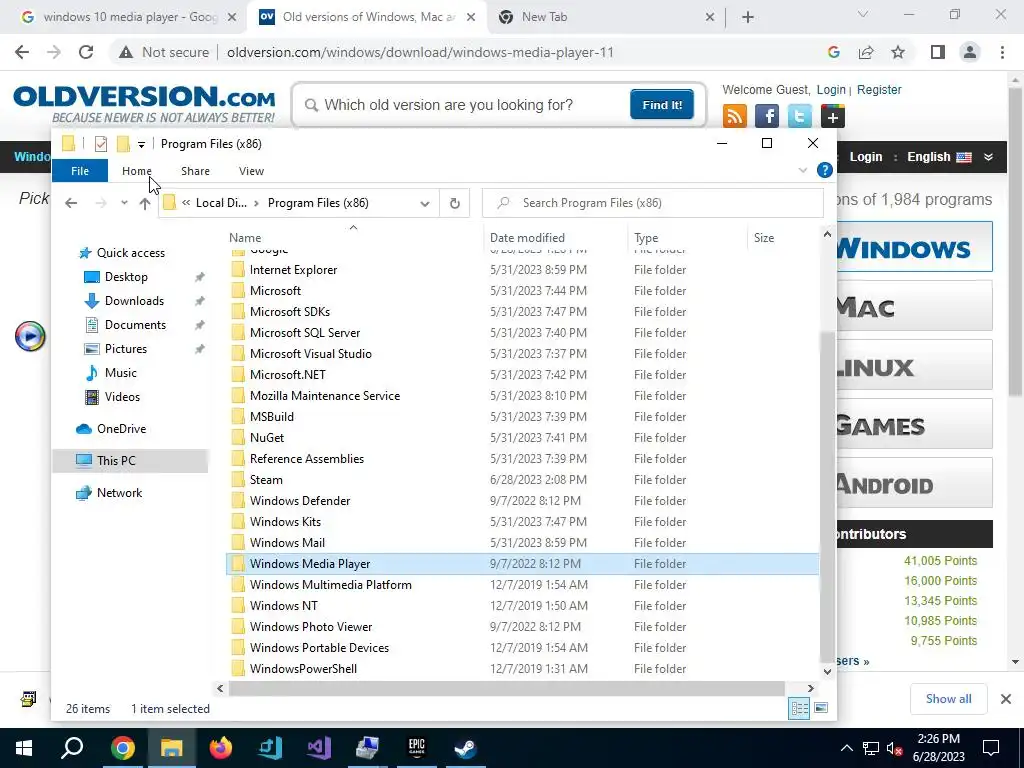Open Explorer help question mark icon
The width and height of the screenshot is (1024, 768).
[825, 170]
